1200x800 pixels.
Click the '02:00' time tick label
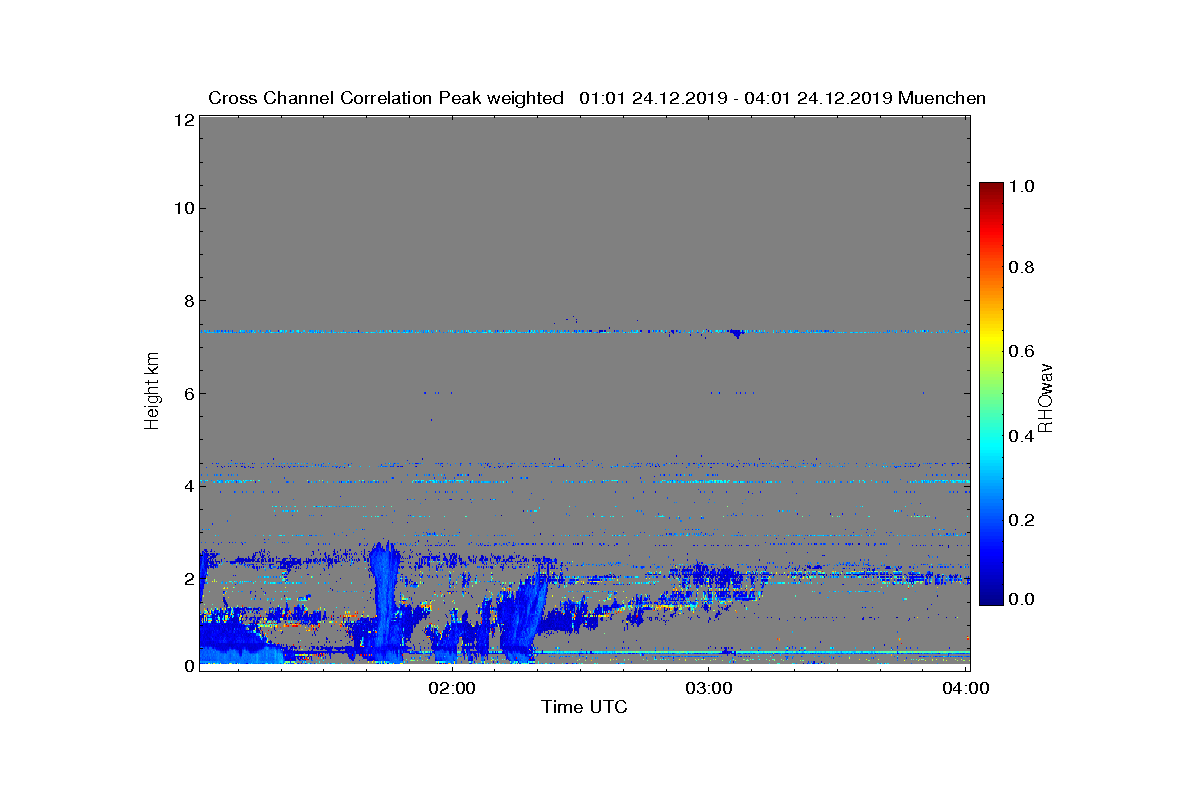point(453,688)
